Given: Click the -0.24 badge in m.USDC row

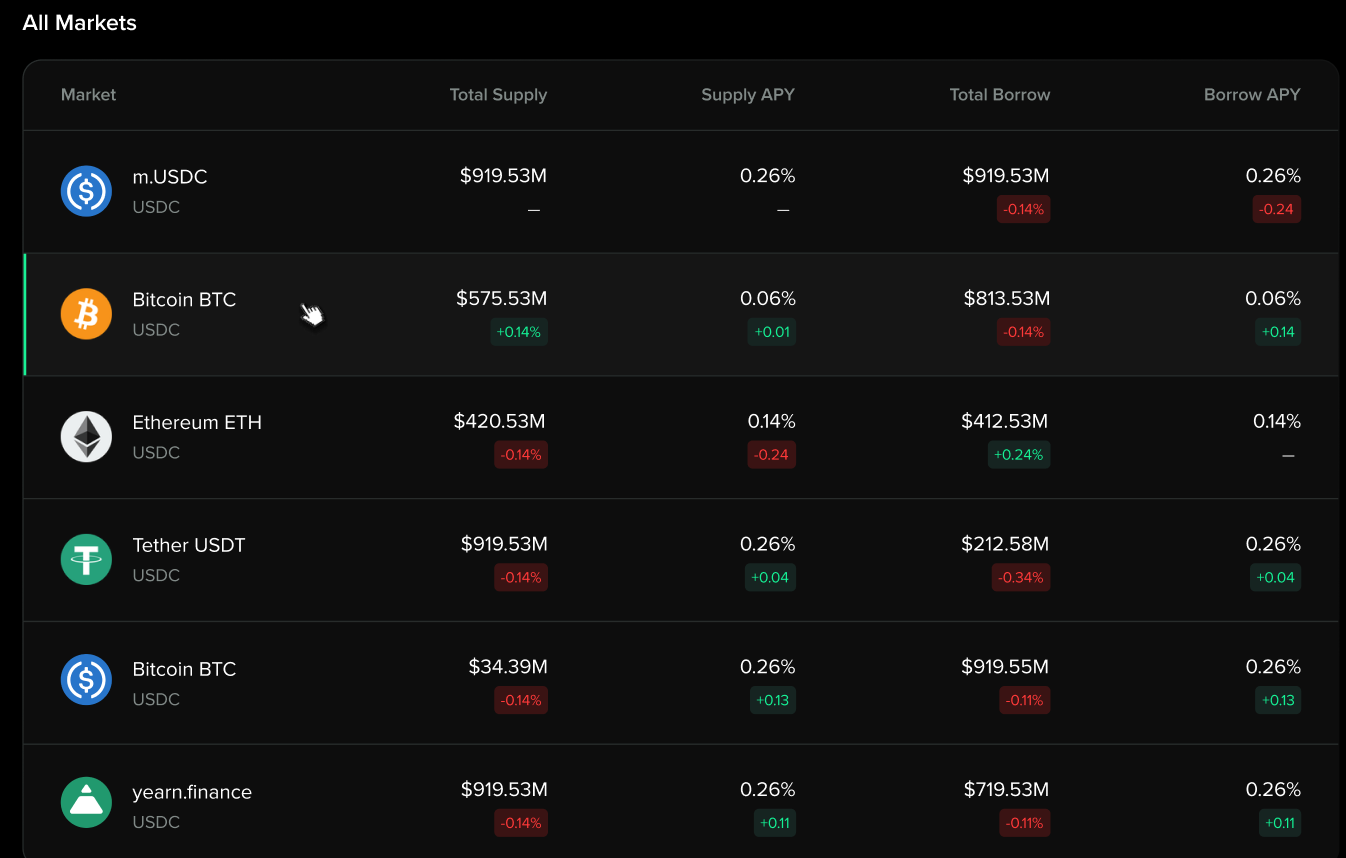Looking at the screenshot, I should 1277,209.
